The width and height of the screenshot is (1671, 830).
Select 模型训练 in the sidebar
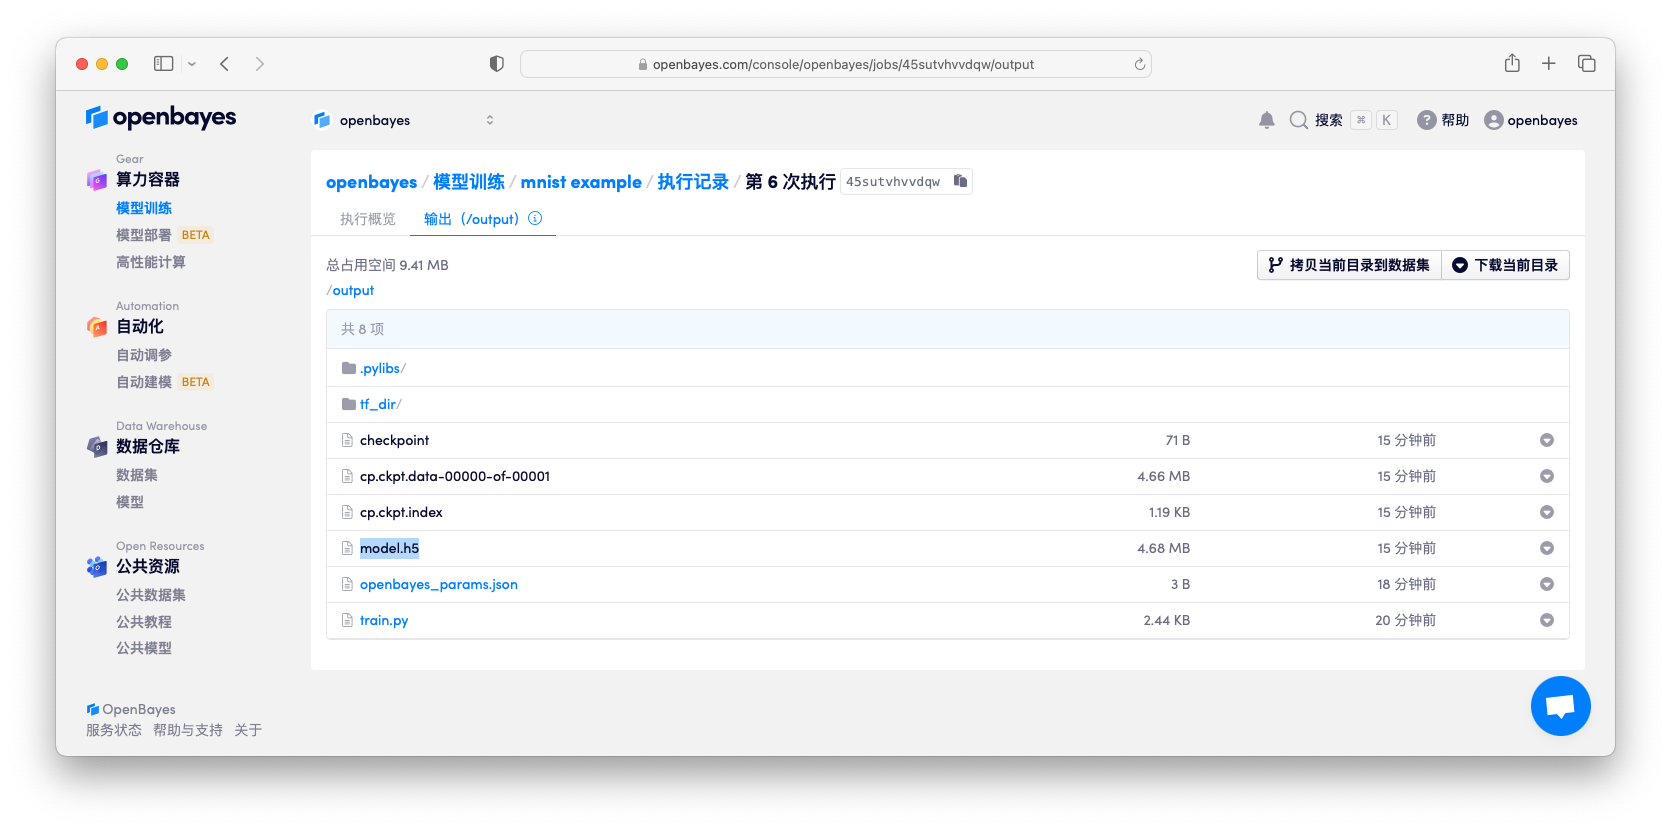pos(144,208)
